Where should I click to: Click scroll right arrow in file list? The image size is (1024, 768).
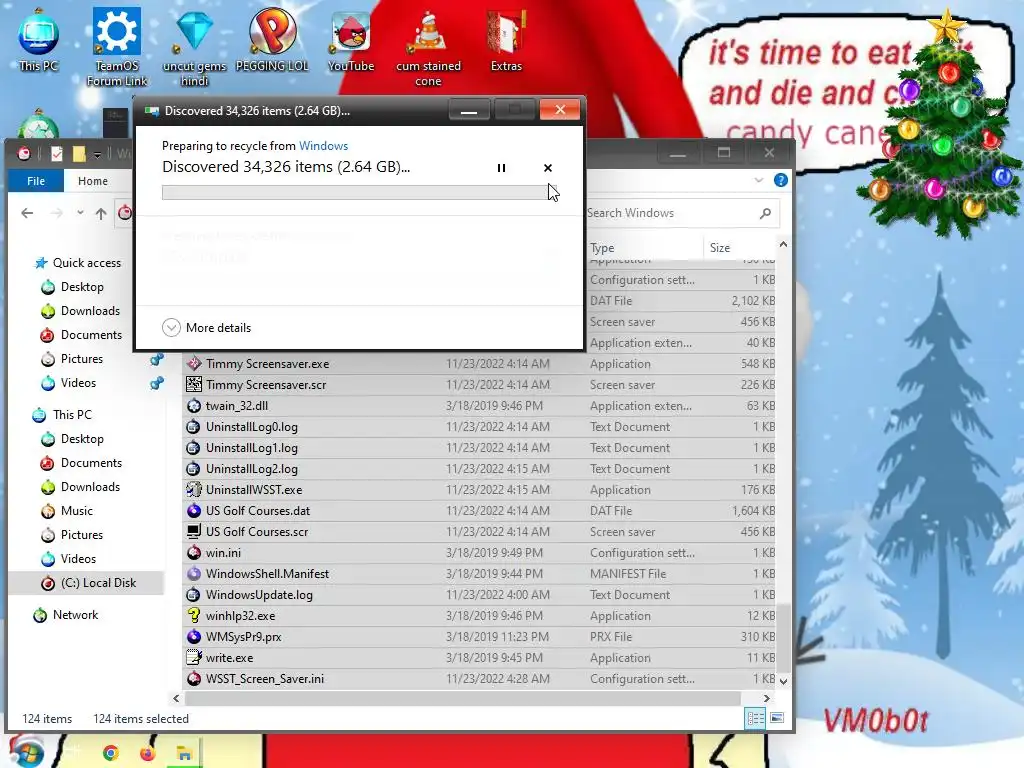tap(767, 699)
